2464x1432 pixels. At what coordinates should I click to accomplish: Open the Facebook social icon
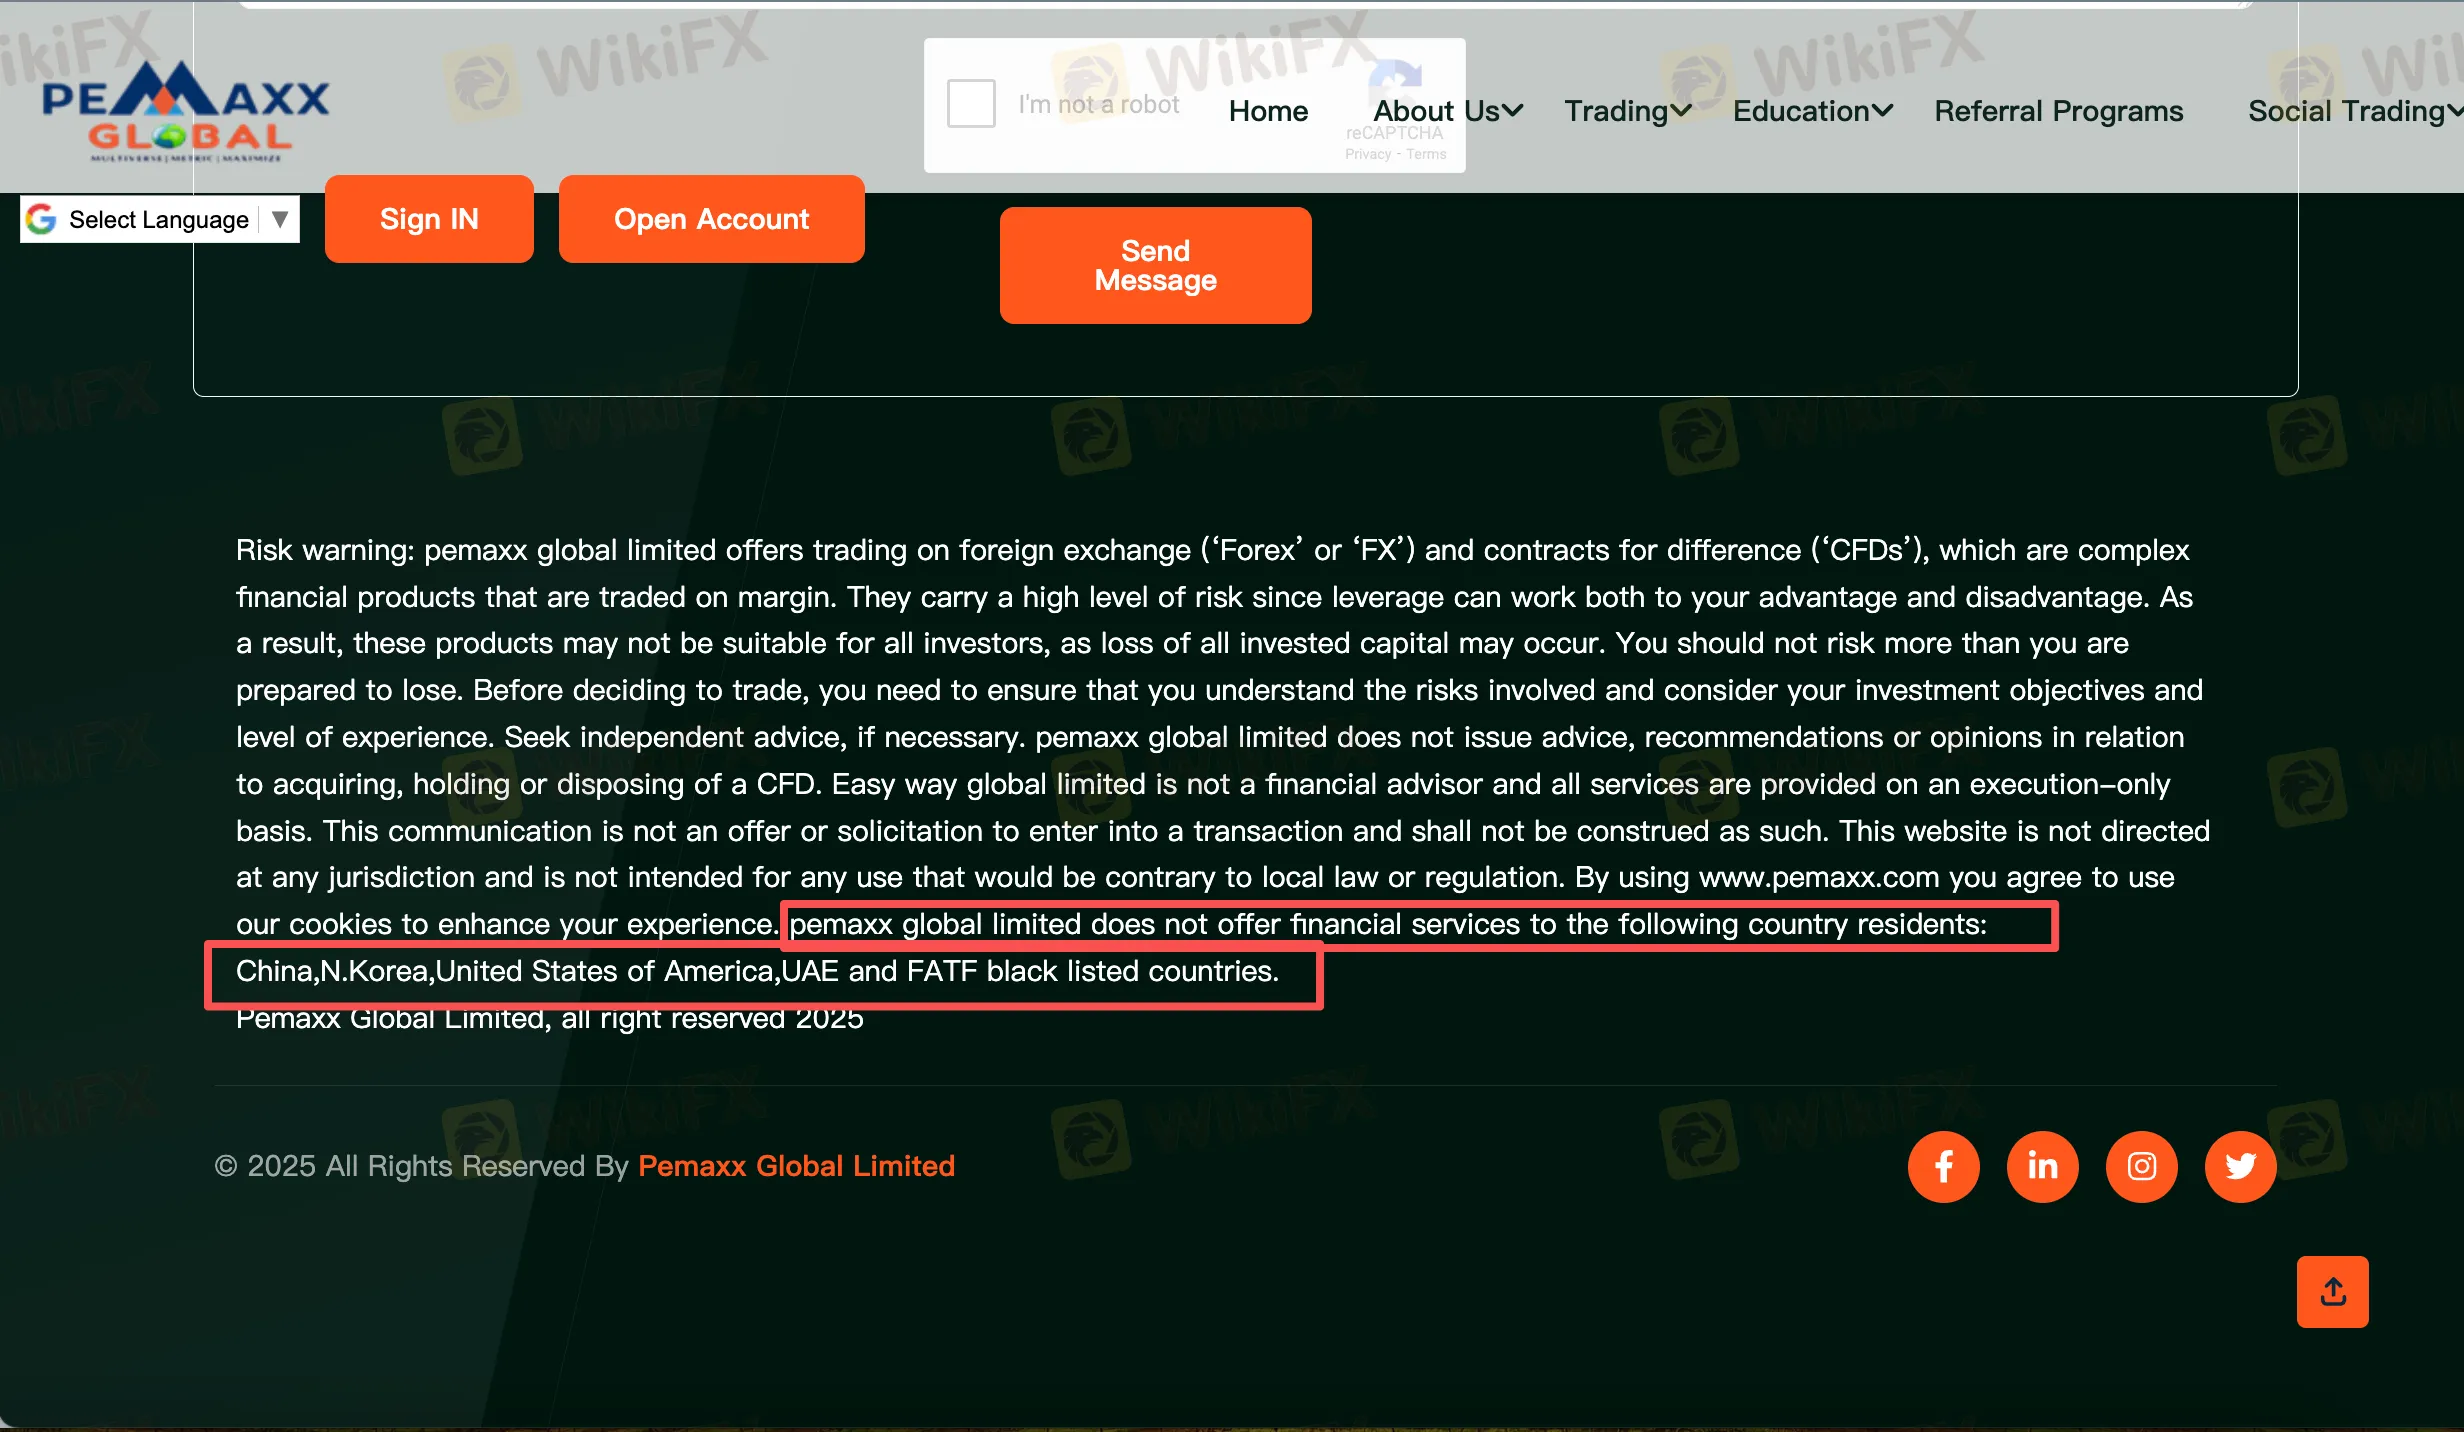(x=1943, y=1166)
